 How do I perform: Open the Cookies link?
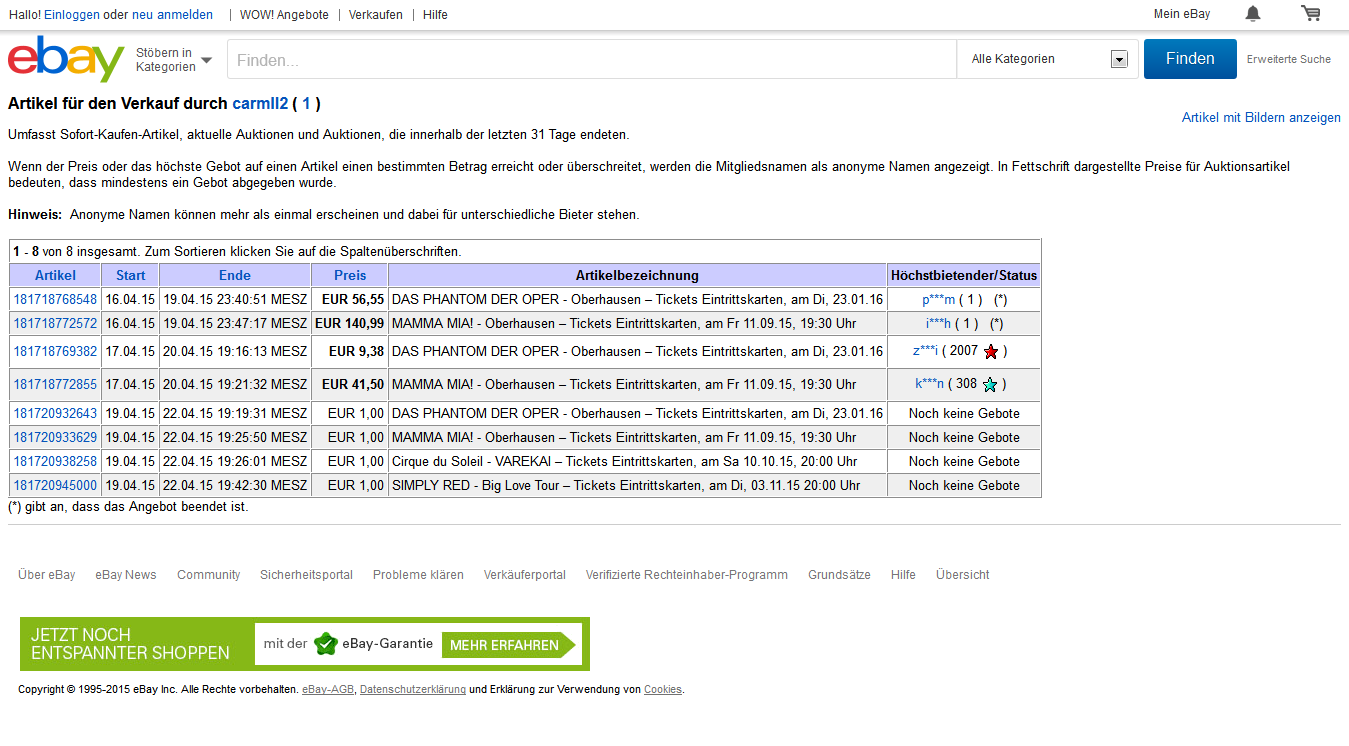coord(663,690)
